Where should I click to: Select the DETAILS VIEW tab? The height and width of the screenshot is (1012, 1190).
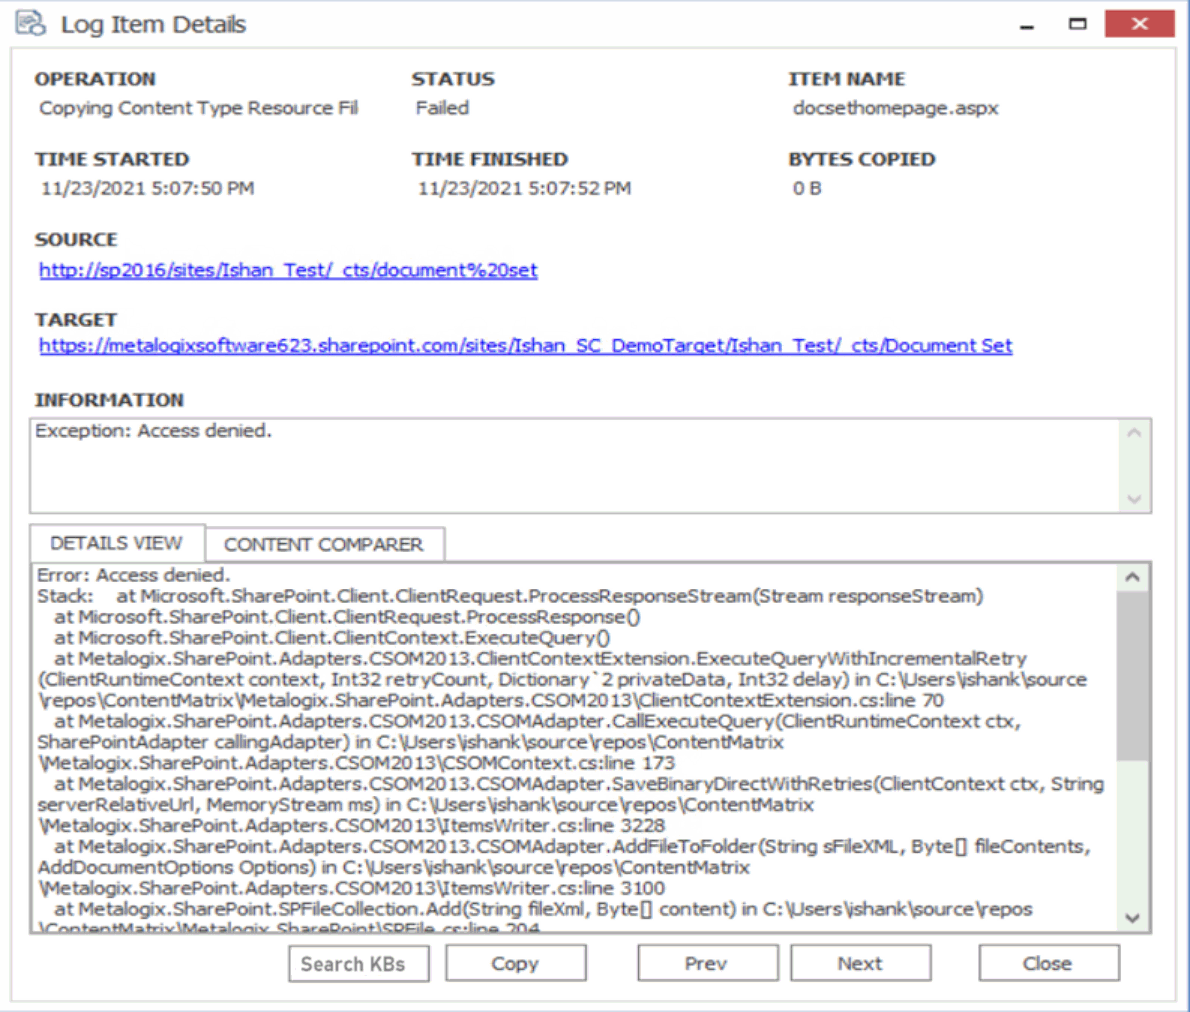[x=116, y=542]
